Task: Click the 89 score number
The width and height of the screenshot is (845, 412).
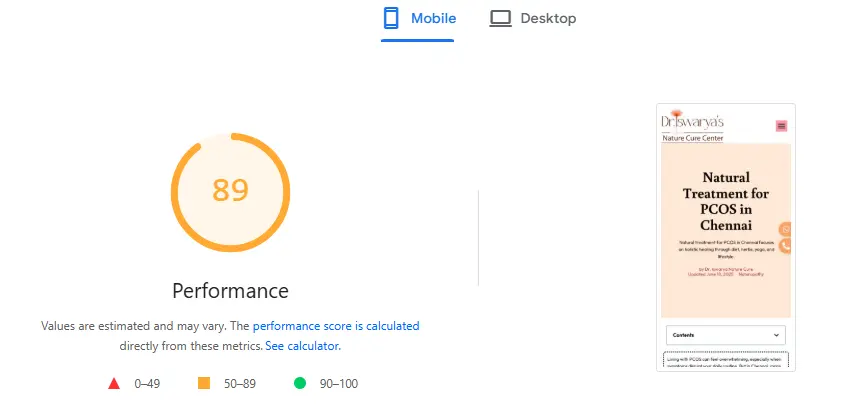Action: (x=231, y=190)
